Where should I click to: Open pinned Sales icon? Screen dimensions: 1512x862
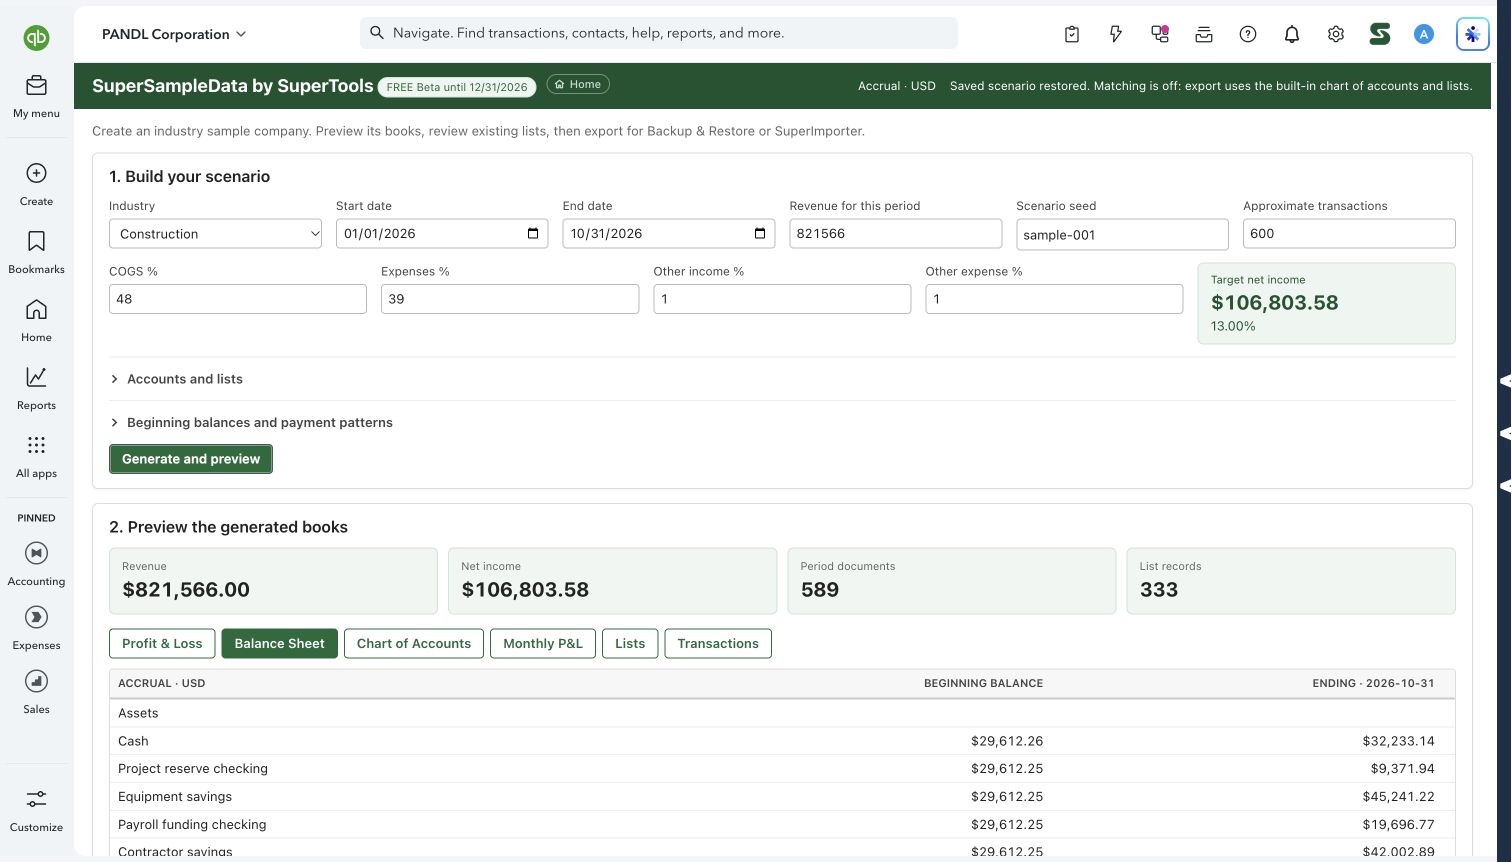point(36,681)
